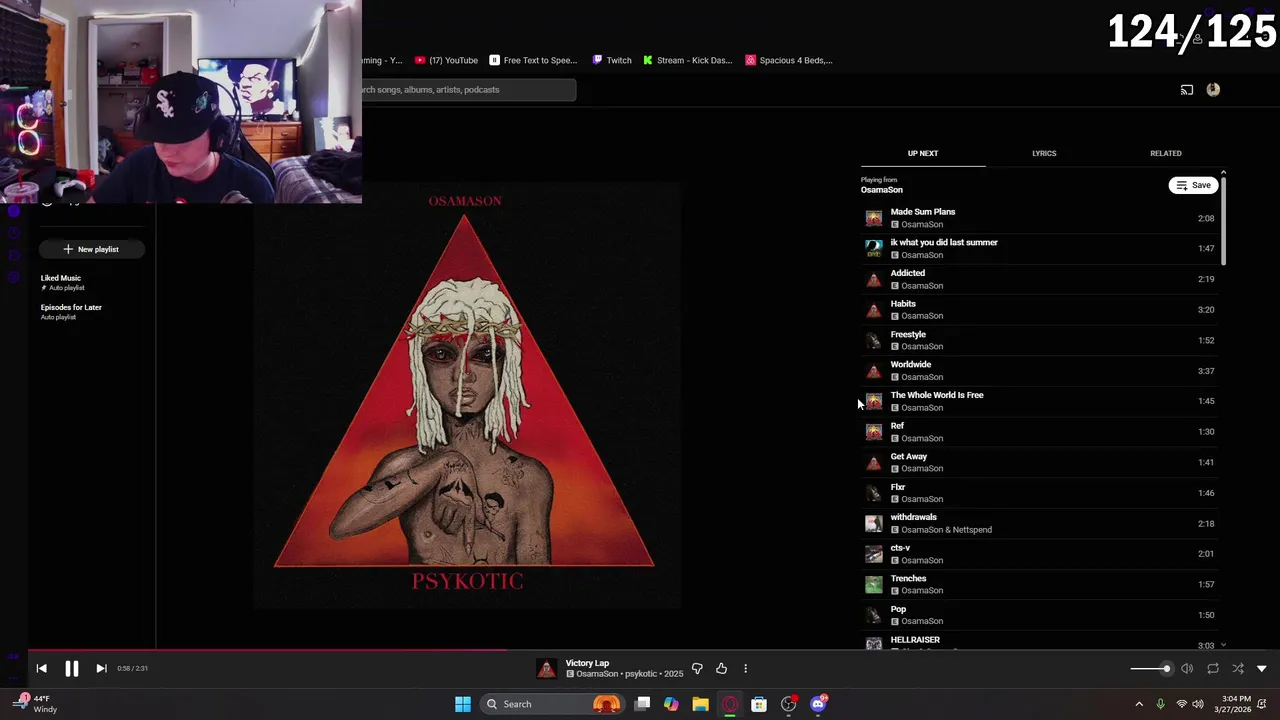Click the Trenches album thumbnail
Screen dimensions: 1280x720
tap(874, 584)
